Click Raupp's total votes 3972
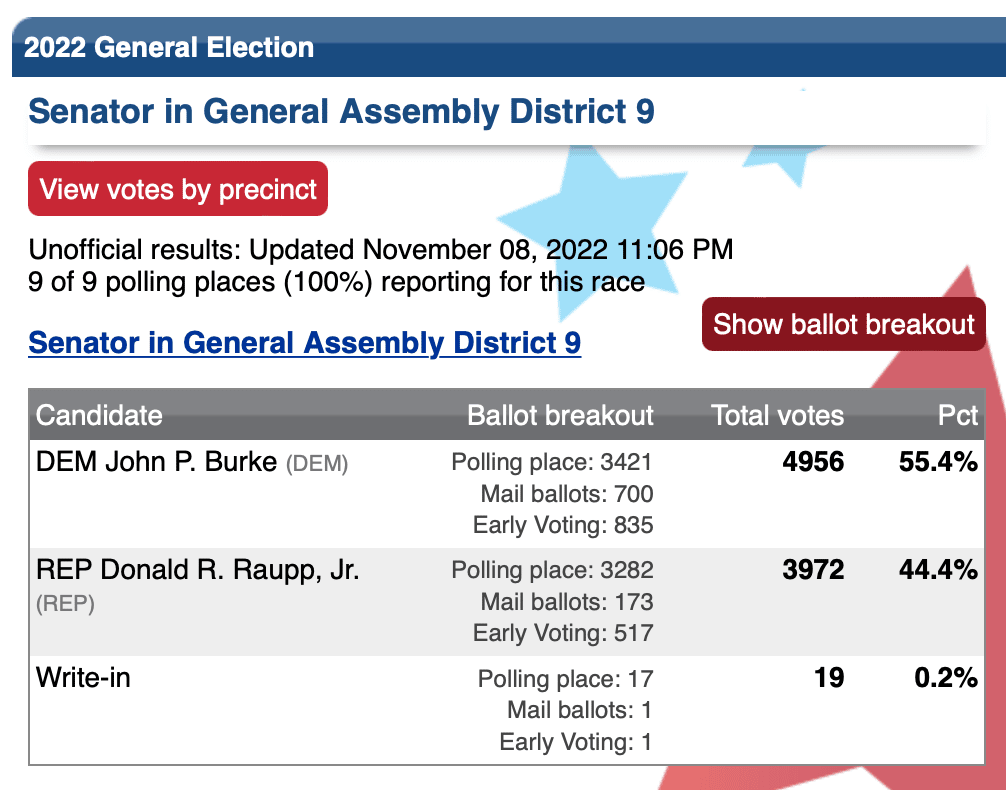Screen dimensions: 1006x790 pyautogui.click(x=813, y=570)
